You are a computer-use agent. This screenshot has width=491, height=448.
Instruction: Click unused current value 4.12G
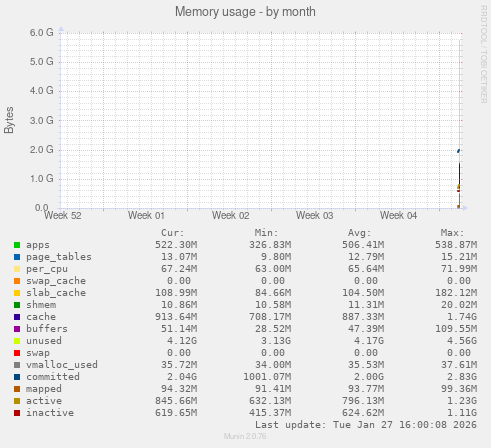pyautogui.click(x=182, y=341)
